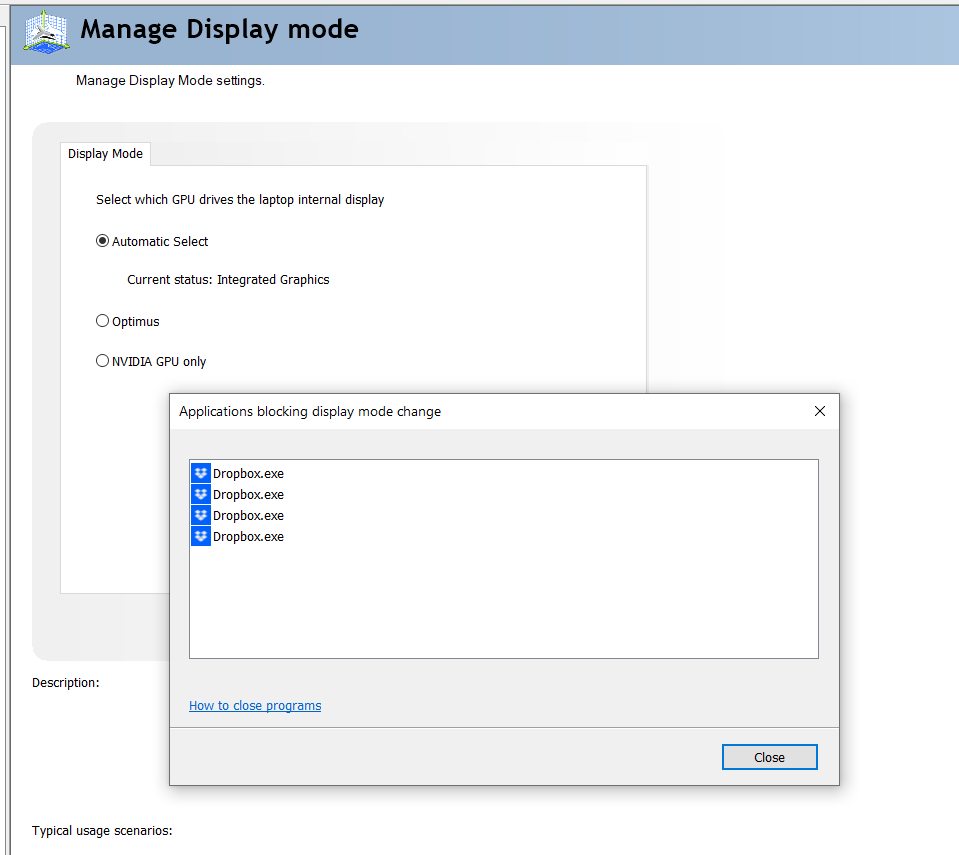The image size is (959, 855).
Task: Click the Typical usage scenarios label
Action: tap(102, 830)
